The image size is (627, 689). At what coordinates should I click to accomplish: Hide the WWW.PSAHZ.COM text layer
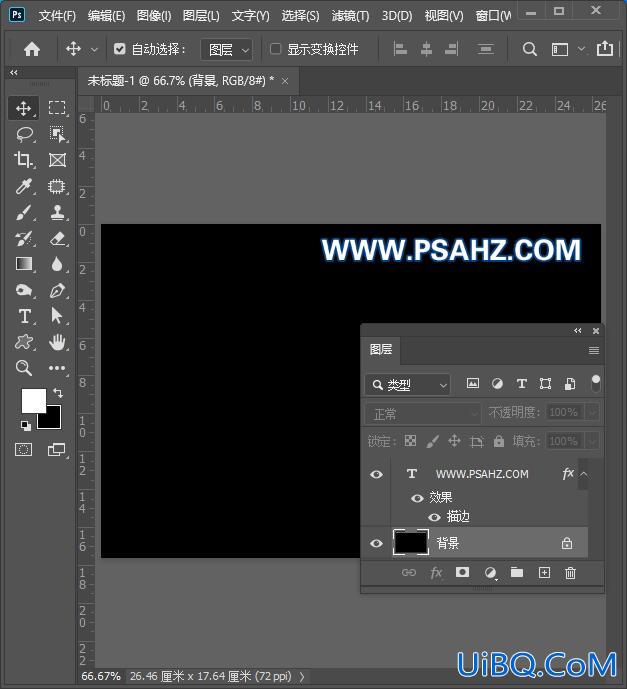(x=376, y=474)
